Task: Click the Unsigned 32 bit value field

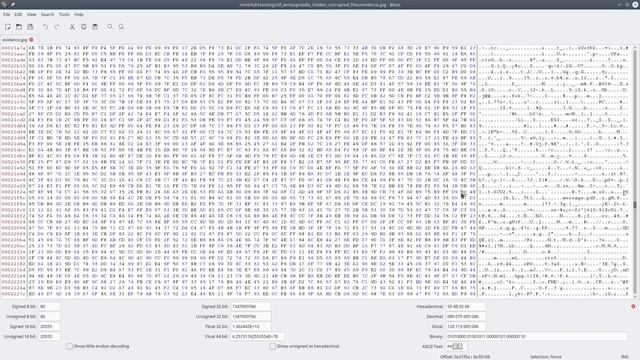Action: coord(250,316)
